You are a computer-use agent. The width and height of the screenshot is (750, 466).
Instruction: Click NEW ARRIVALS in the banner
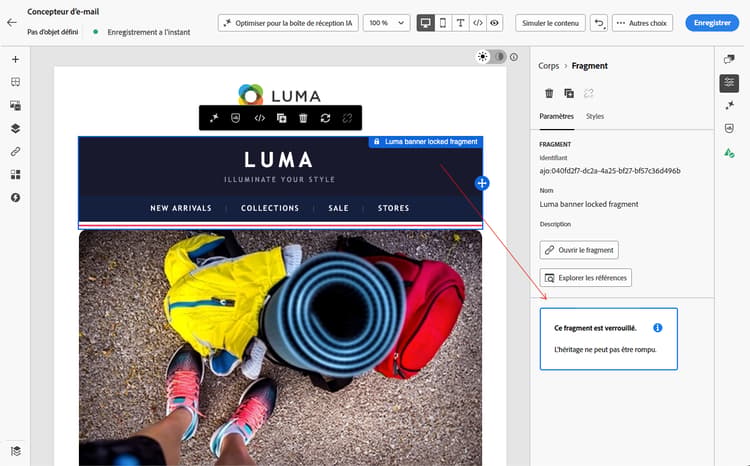[x=181, y=208]
